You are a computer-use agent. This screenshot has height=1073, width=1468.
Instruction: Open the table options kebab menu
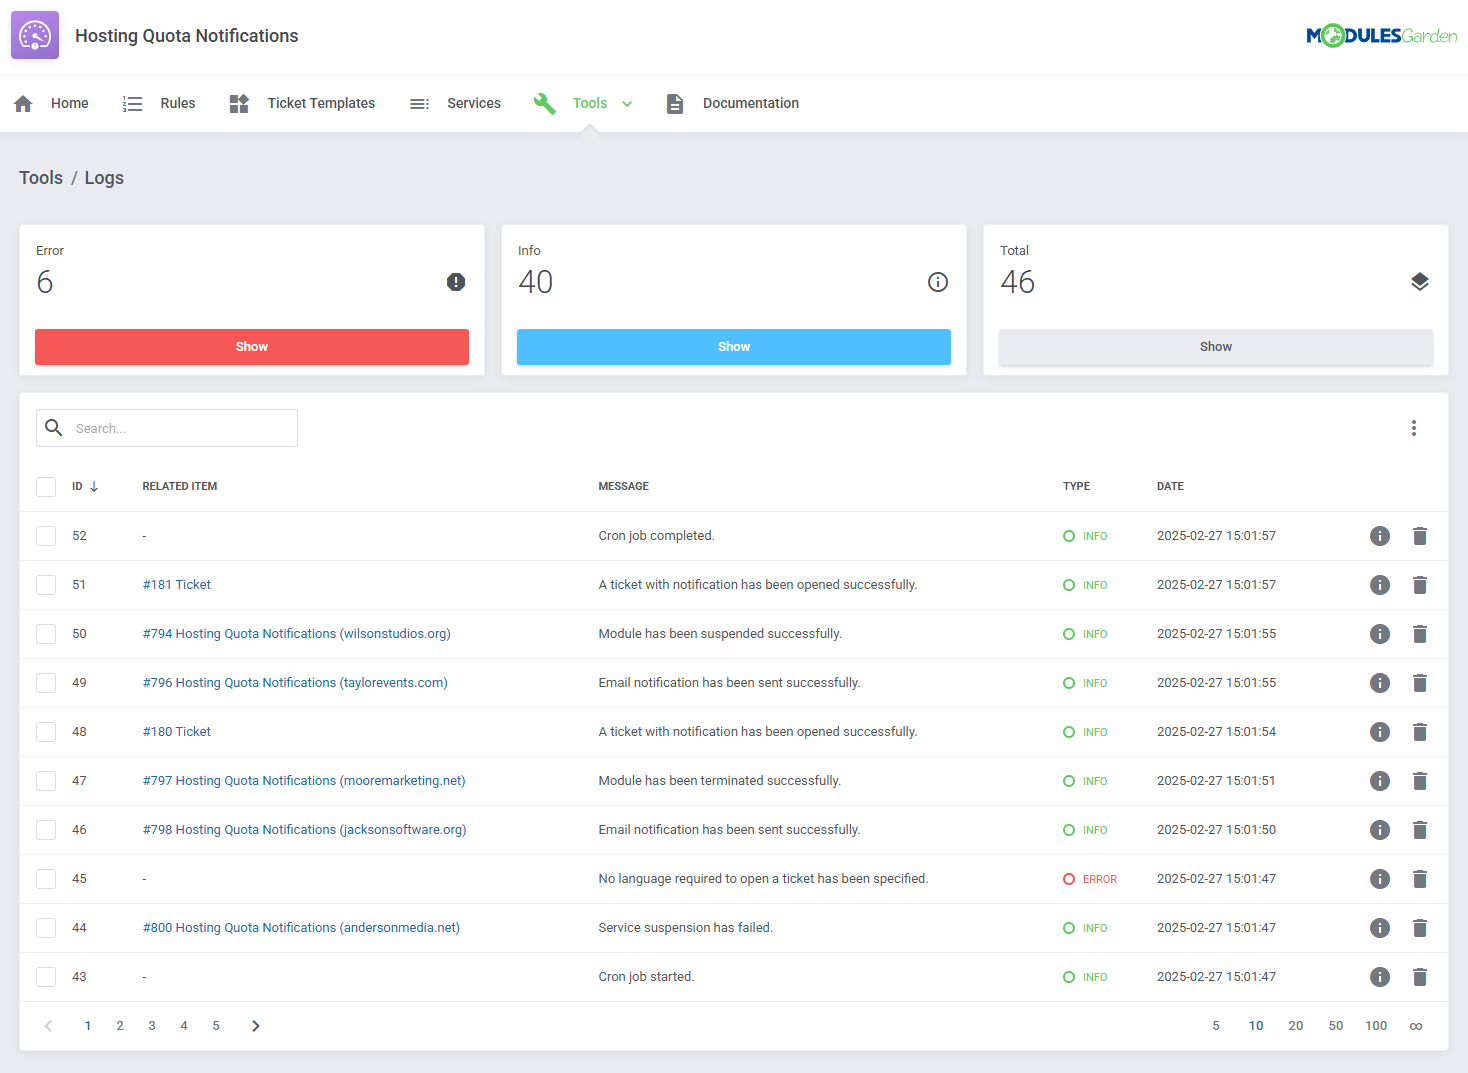(1414, 427)
